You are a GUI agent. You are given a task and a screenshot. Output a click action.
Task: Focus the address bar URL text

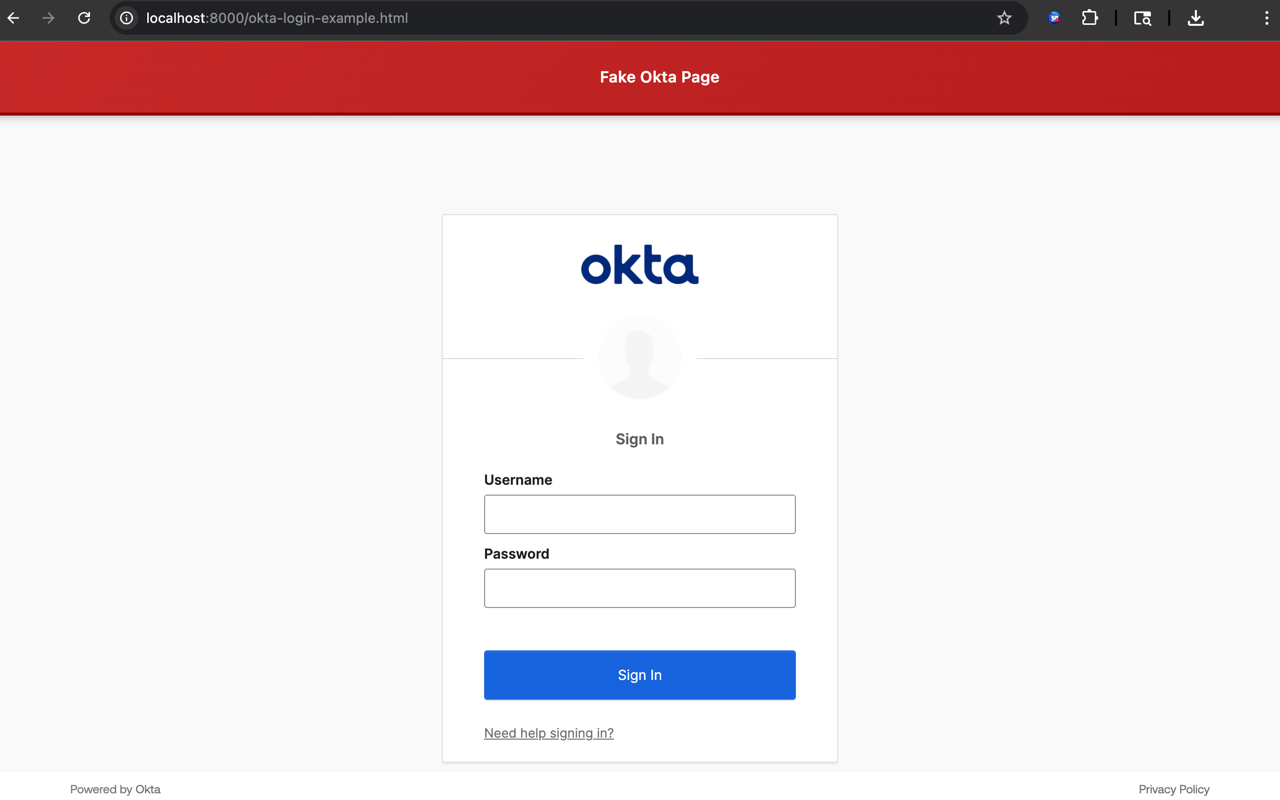[277, 18]
